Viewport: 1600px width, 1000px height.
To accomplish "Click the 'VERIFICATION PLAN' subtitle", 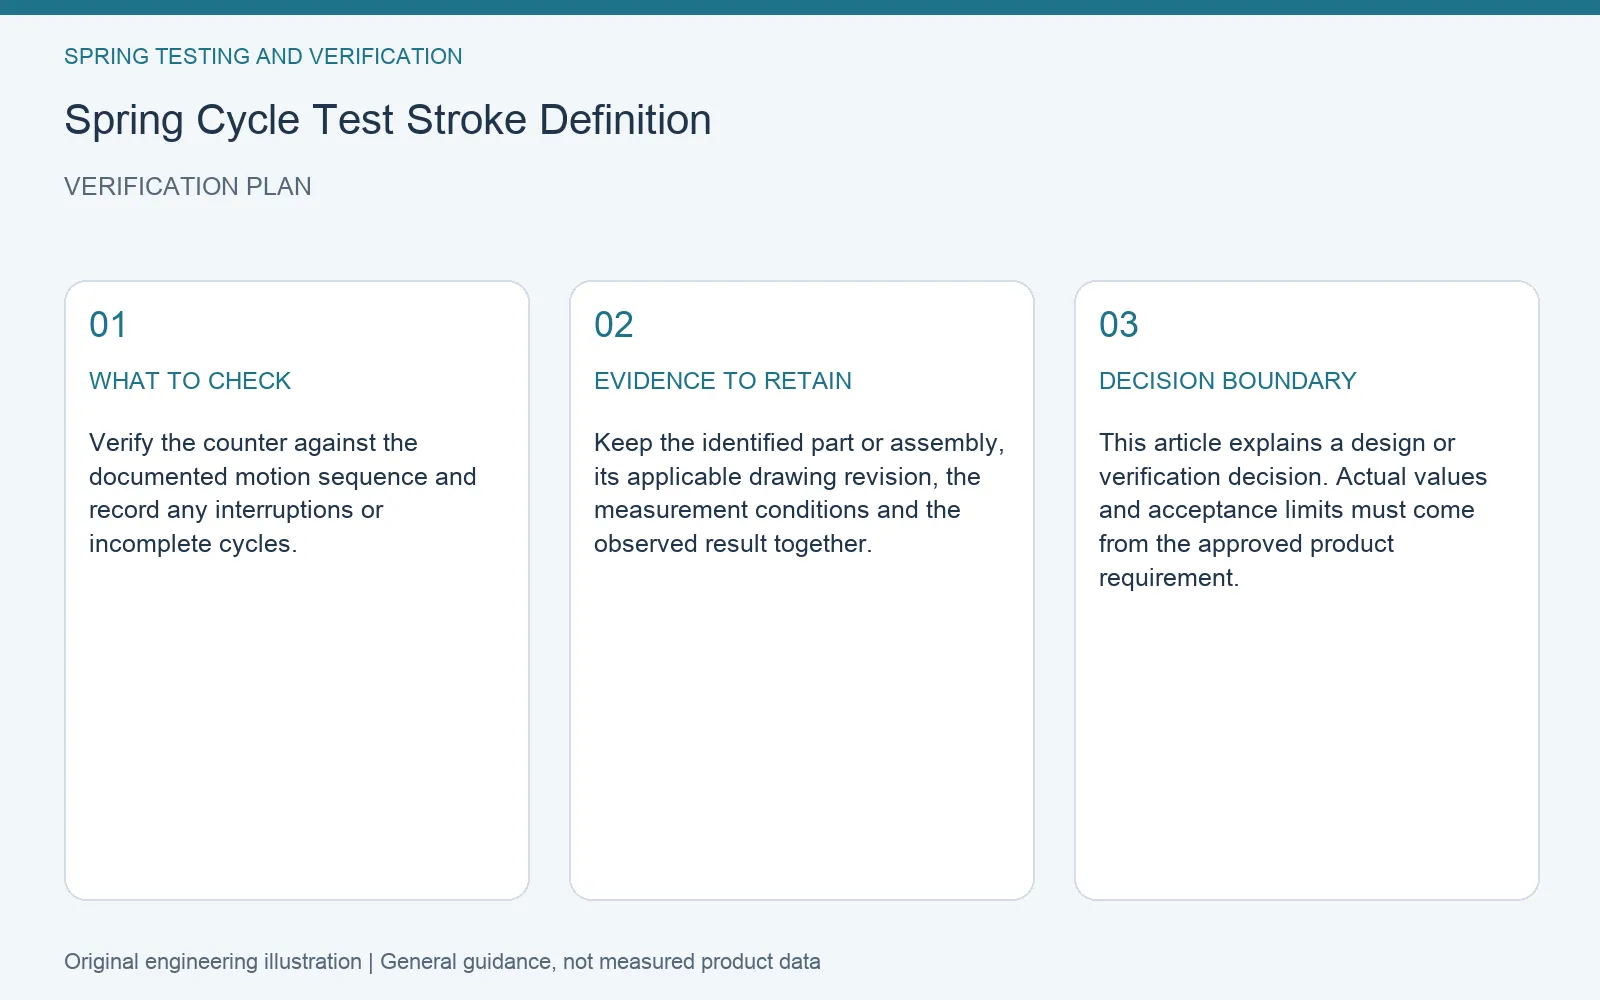I will click(x=188, y=187).
